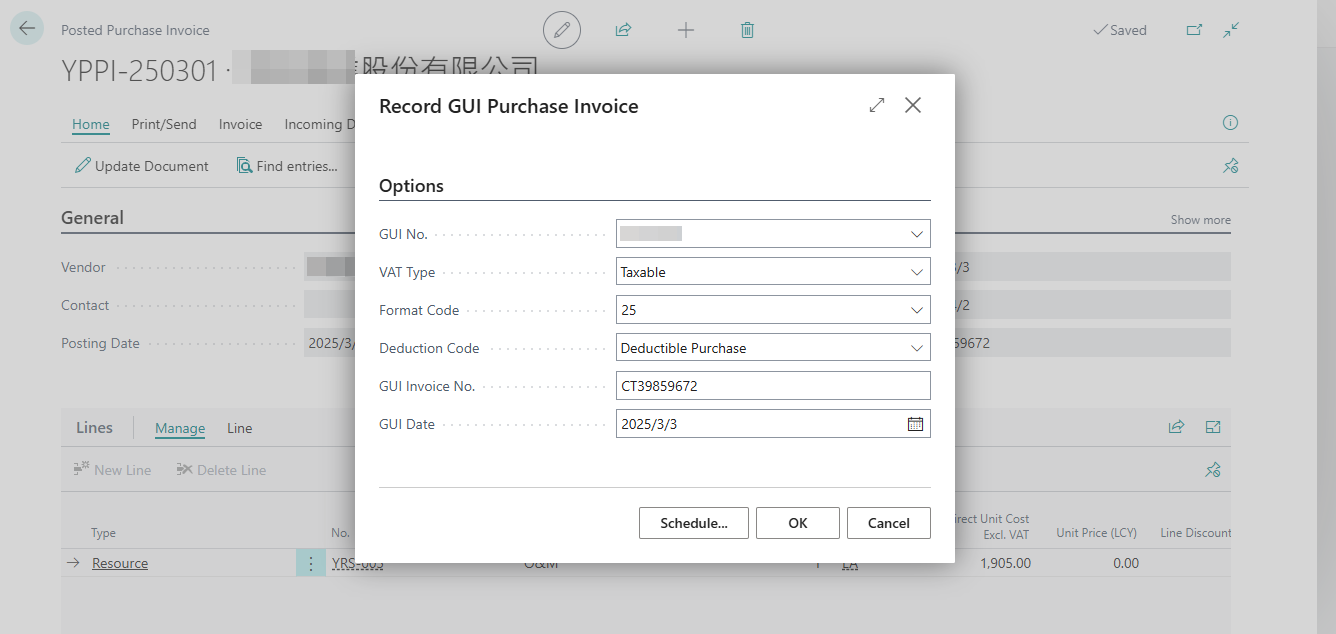Go back using the arrow icon
This screenshot has width=1336, height=634.
[26, 29]
